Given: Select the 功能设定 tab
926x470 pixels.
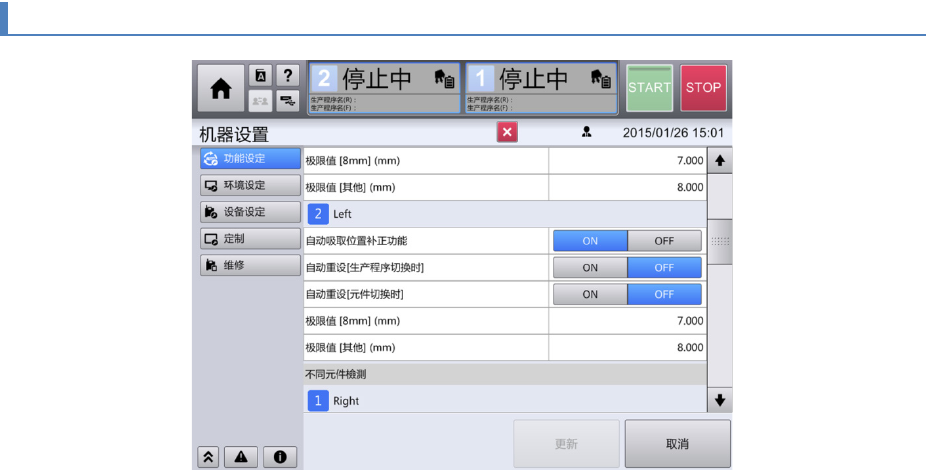Looking at the screenshot, I should coord(250,158).
